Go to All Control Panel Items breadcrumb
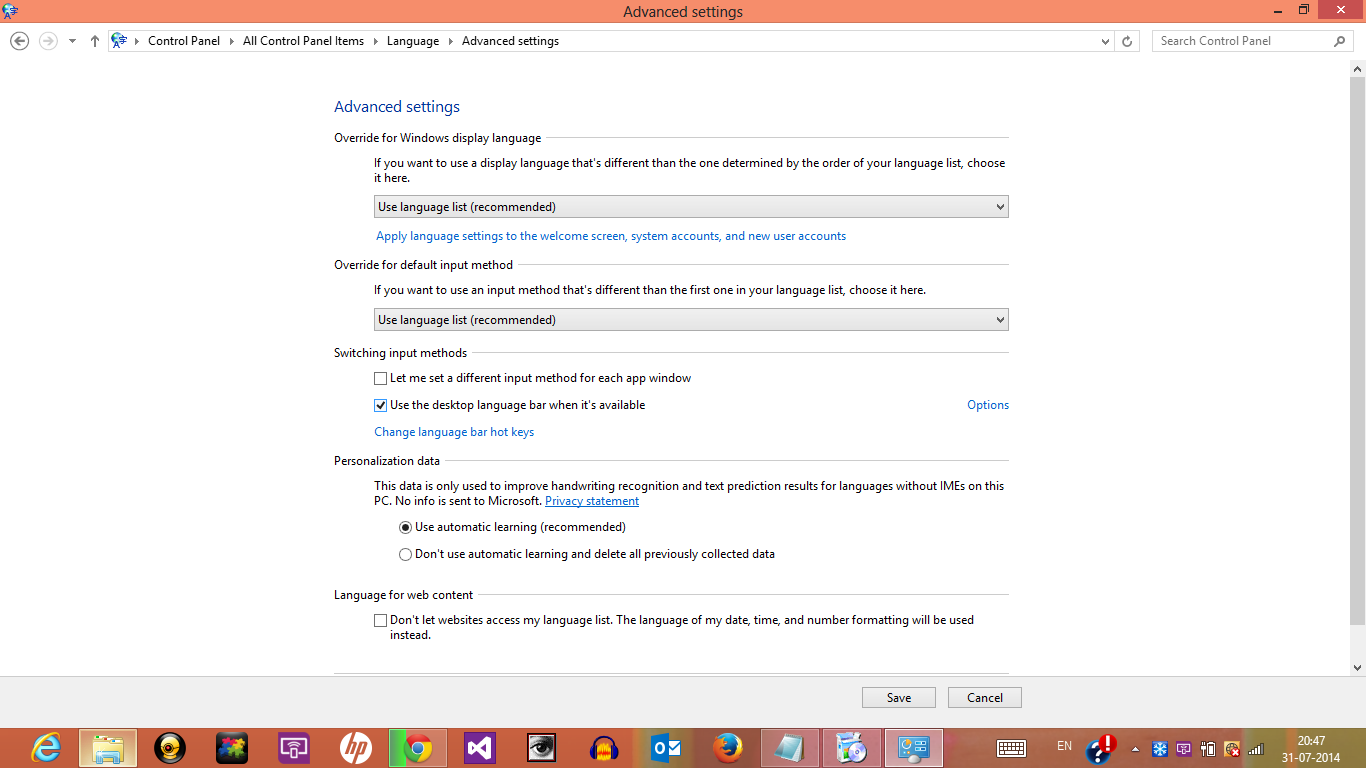 [304, 41]
